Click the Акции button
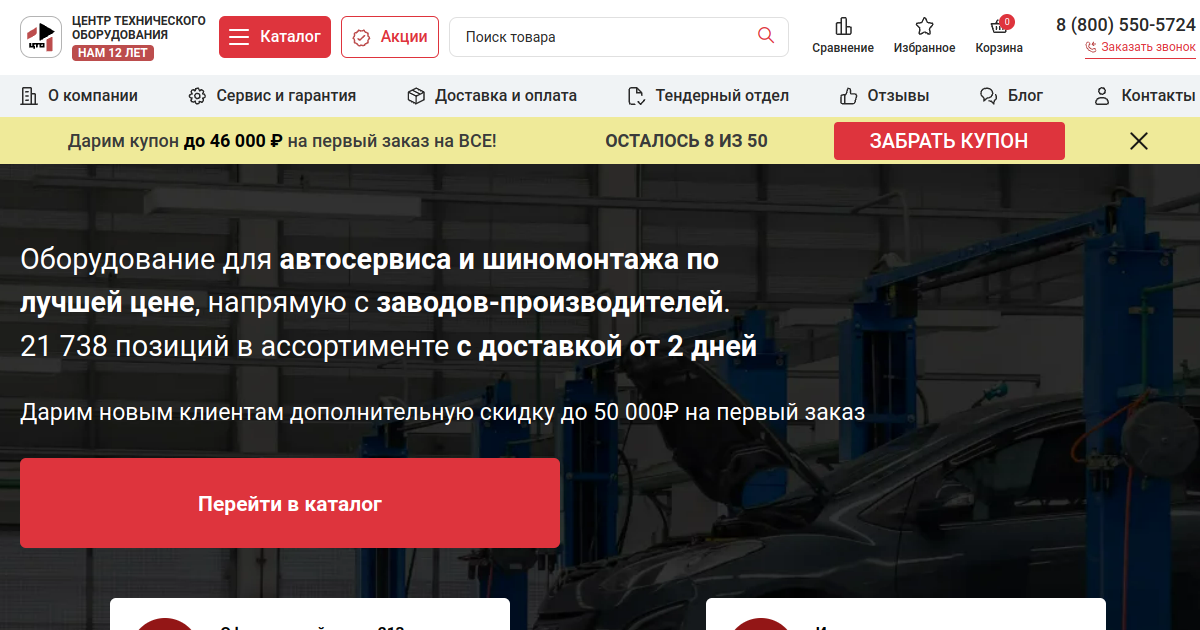 (390, 37)
